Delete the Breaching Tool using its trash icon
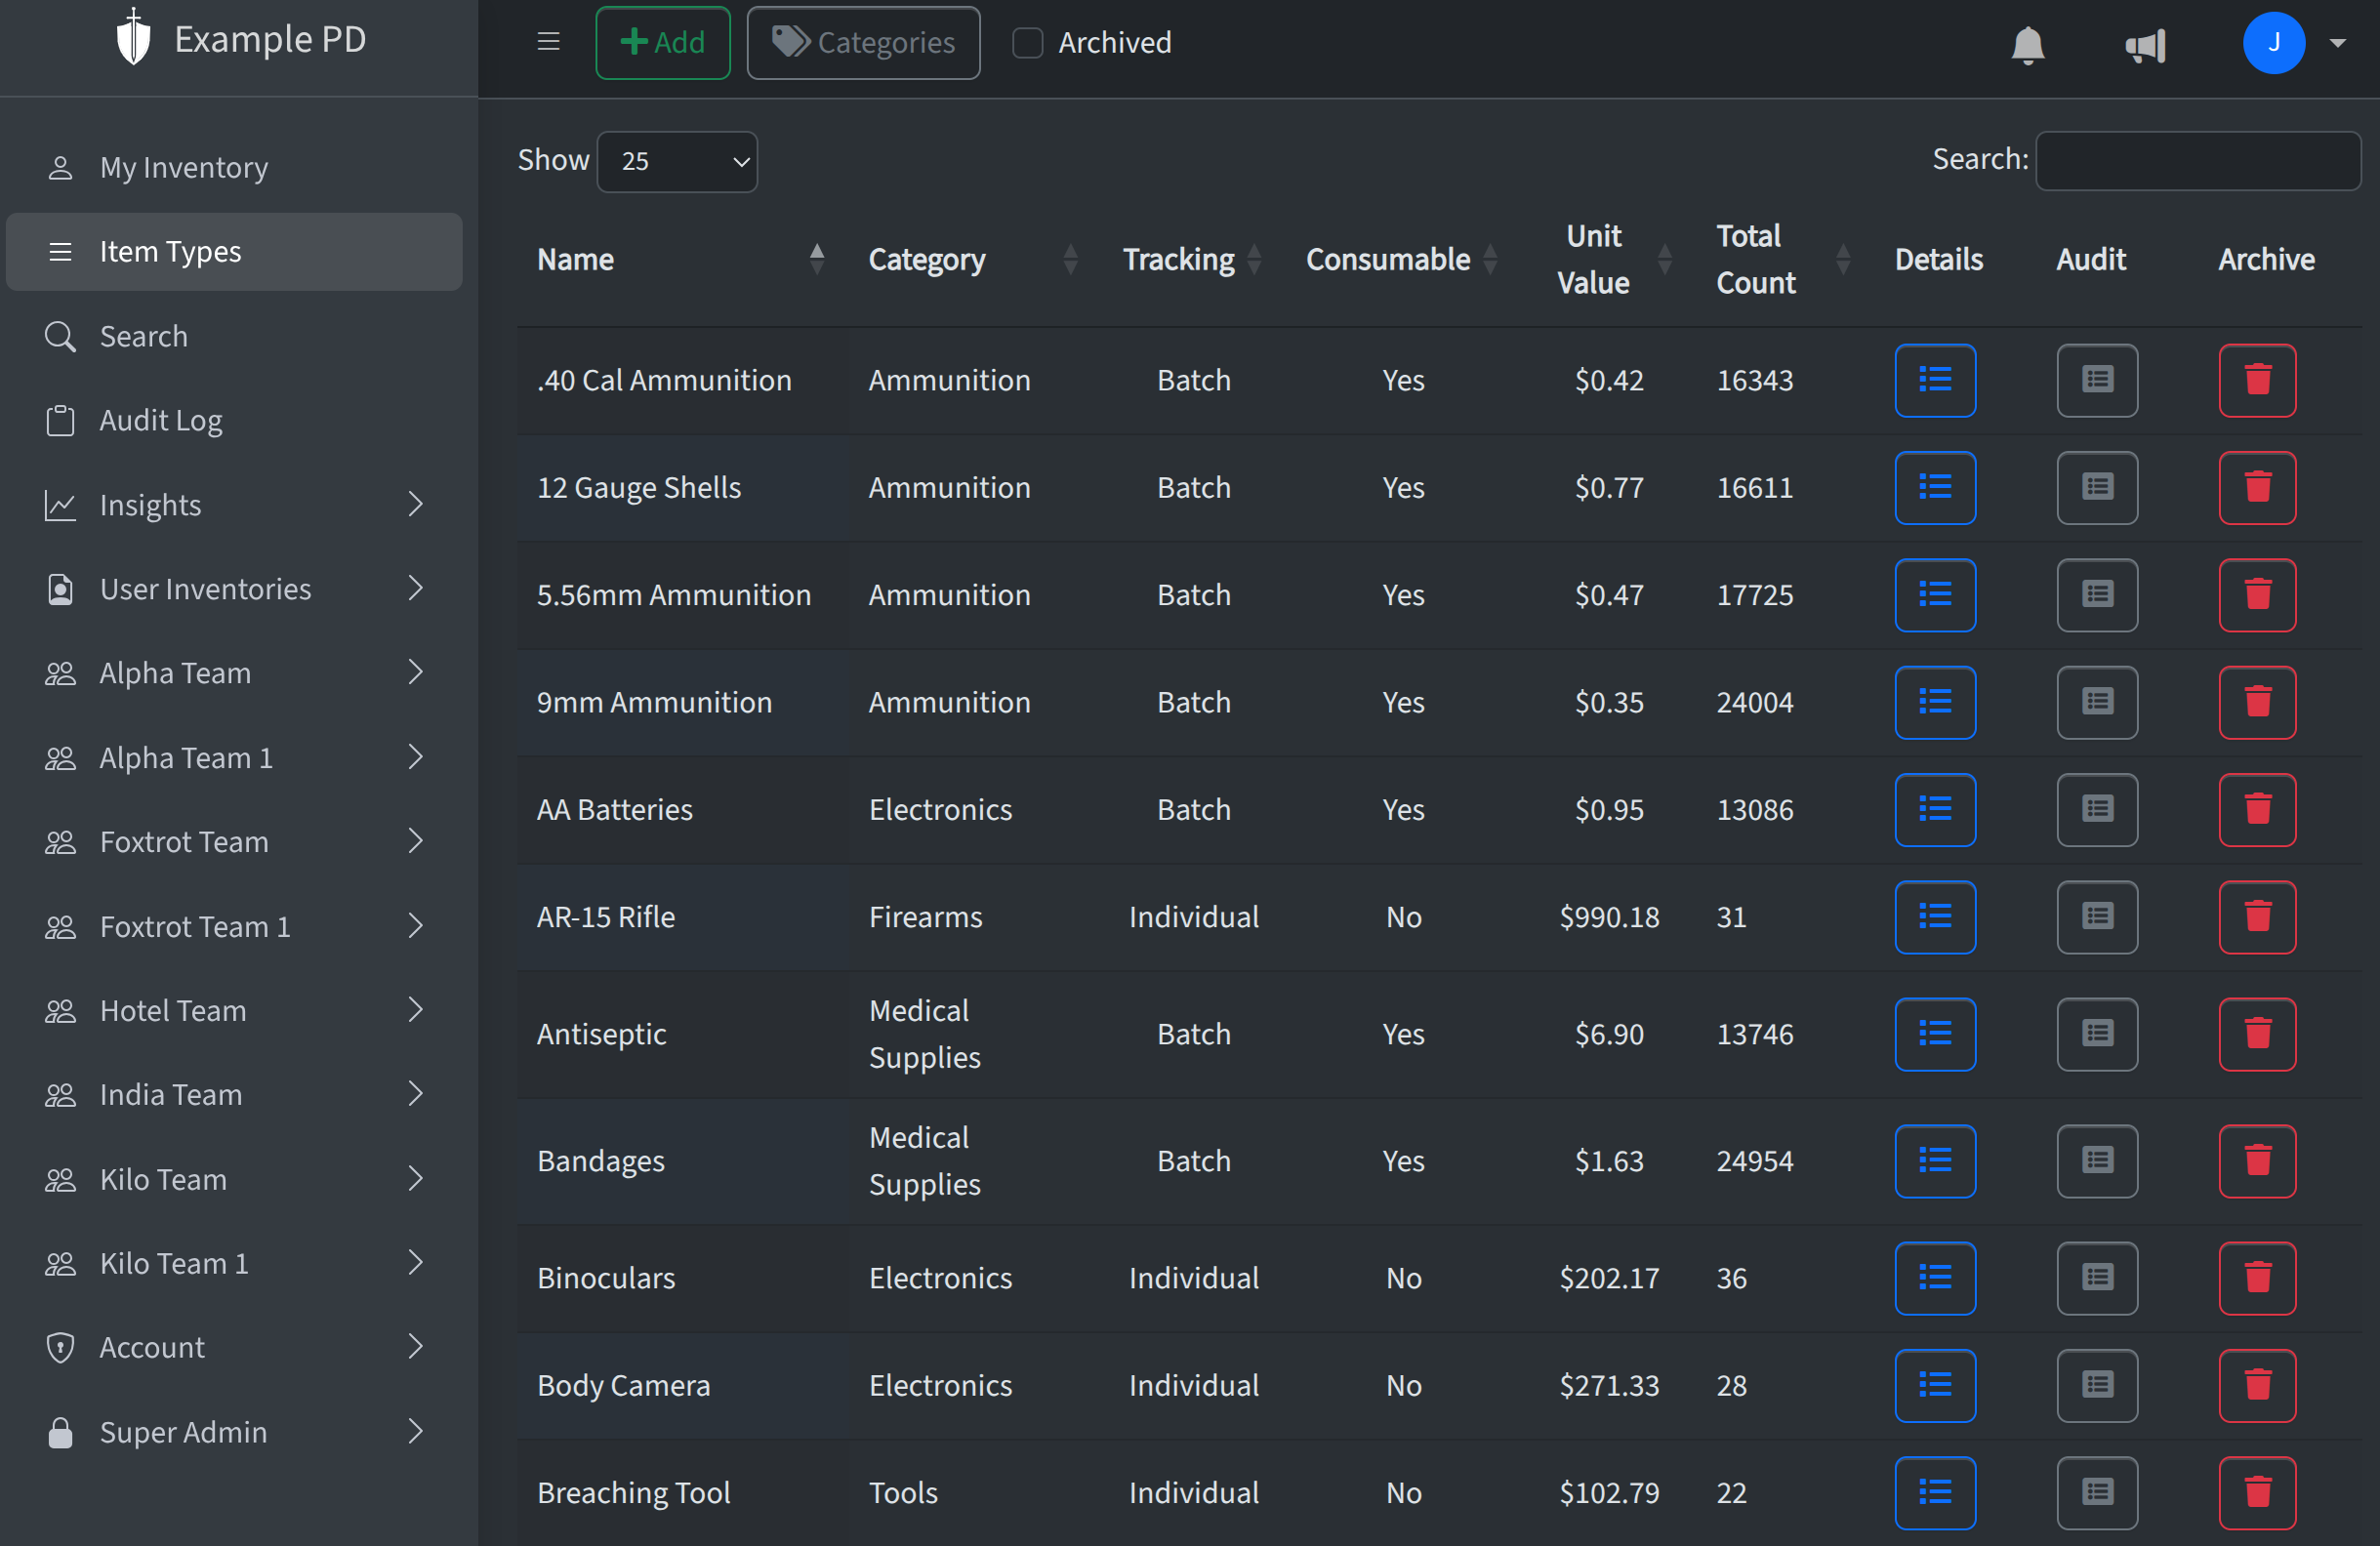Viewport: 2380px width, 1546px height. [x=2258, y=1493]
